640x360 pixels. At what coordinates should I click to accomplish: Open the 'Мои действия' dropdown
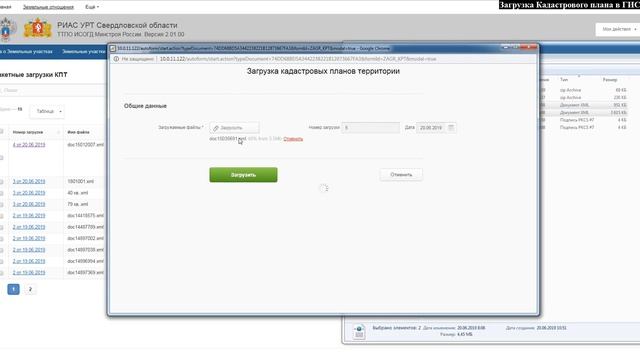point(618,29)
